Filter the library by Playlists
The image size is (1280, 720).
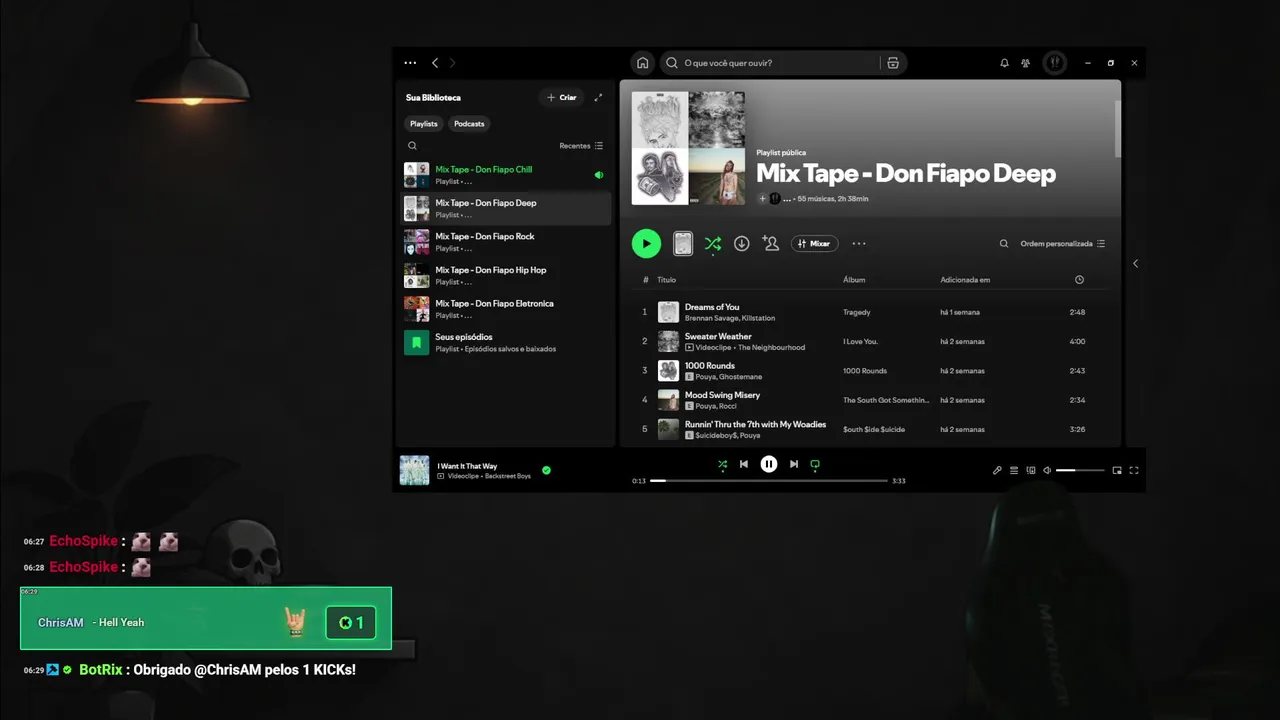pos(424,124)
